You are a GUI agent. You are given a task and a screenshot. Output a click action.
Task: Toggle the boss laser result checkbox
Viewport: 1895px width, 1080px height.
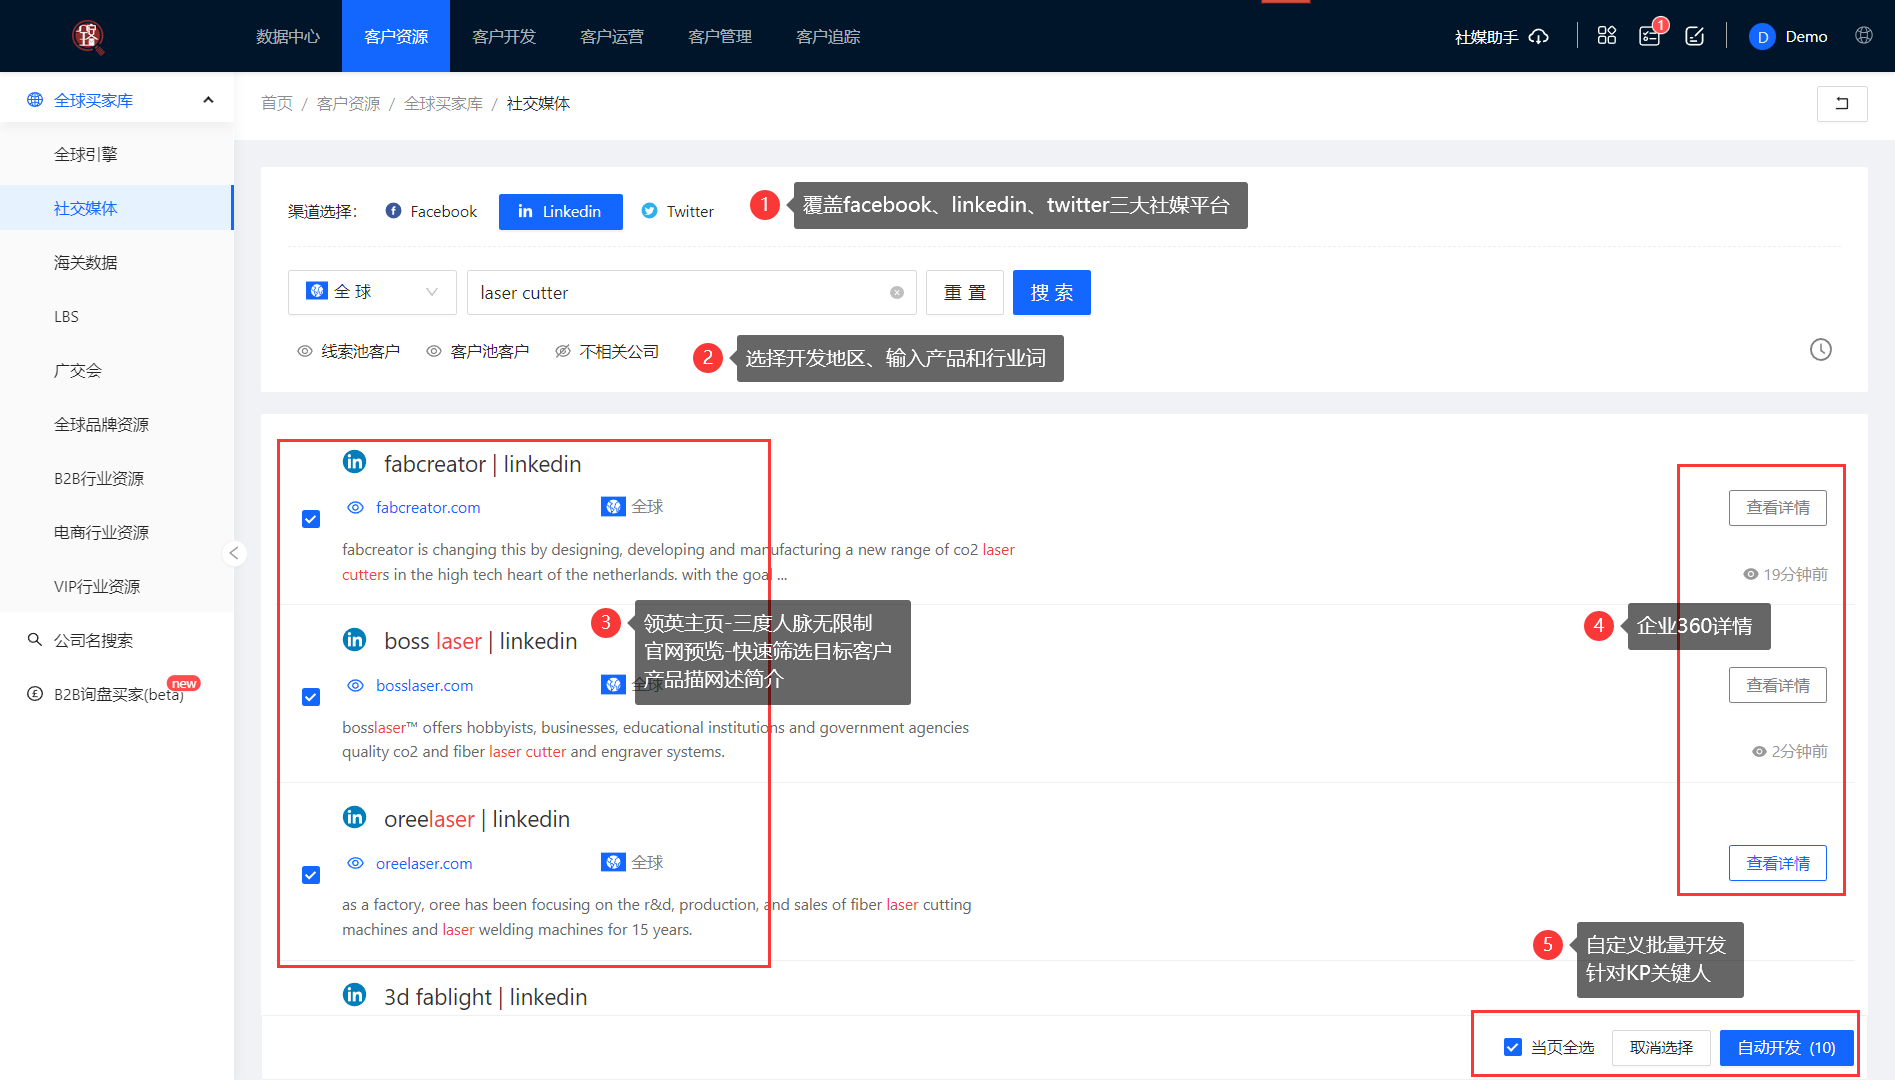point(311,697)
